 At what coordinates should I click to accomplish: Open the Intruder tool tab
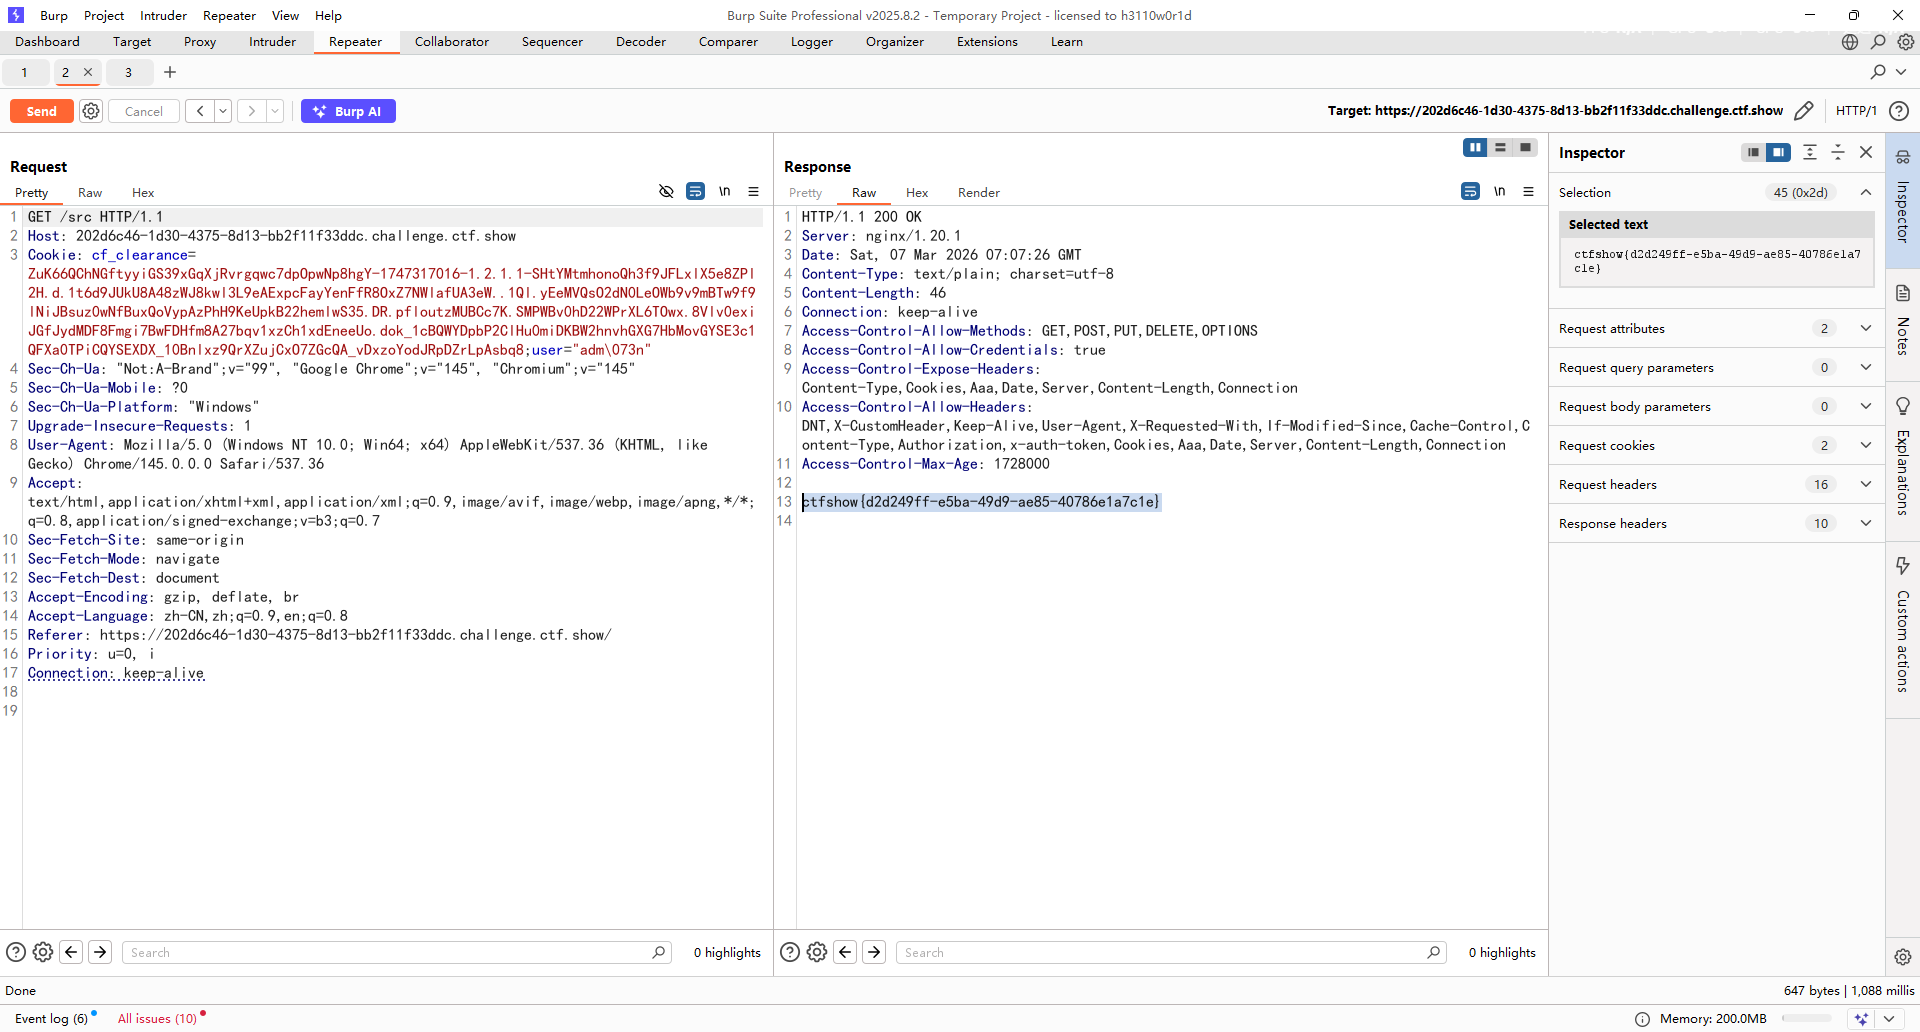click(x=272, y=42)
